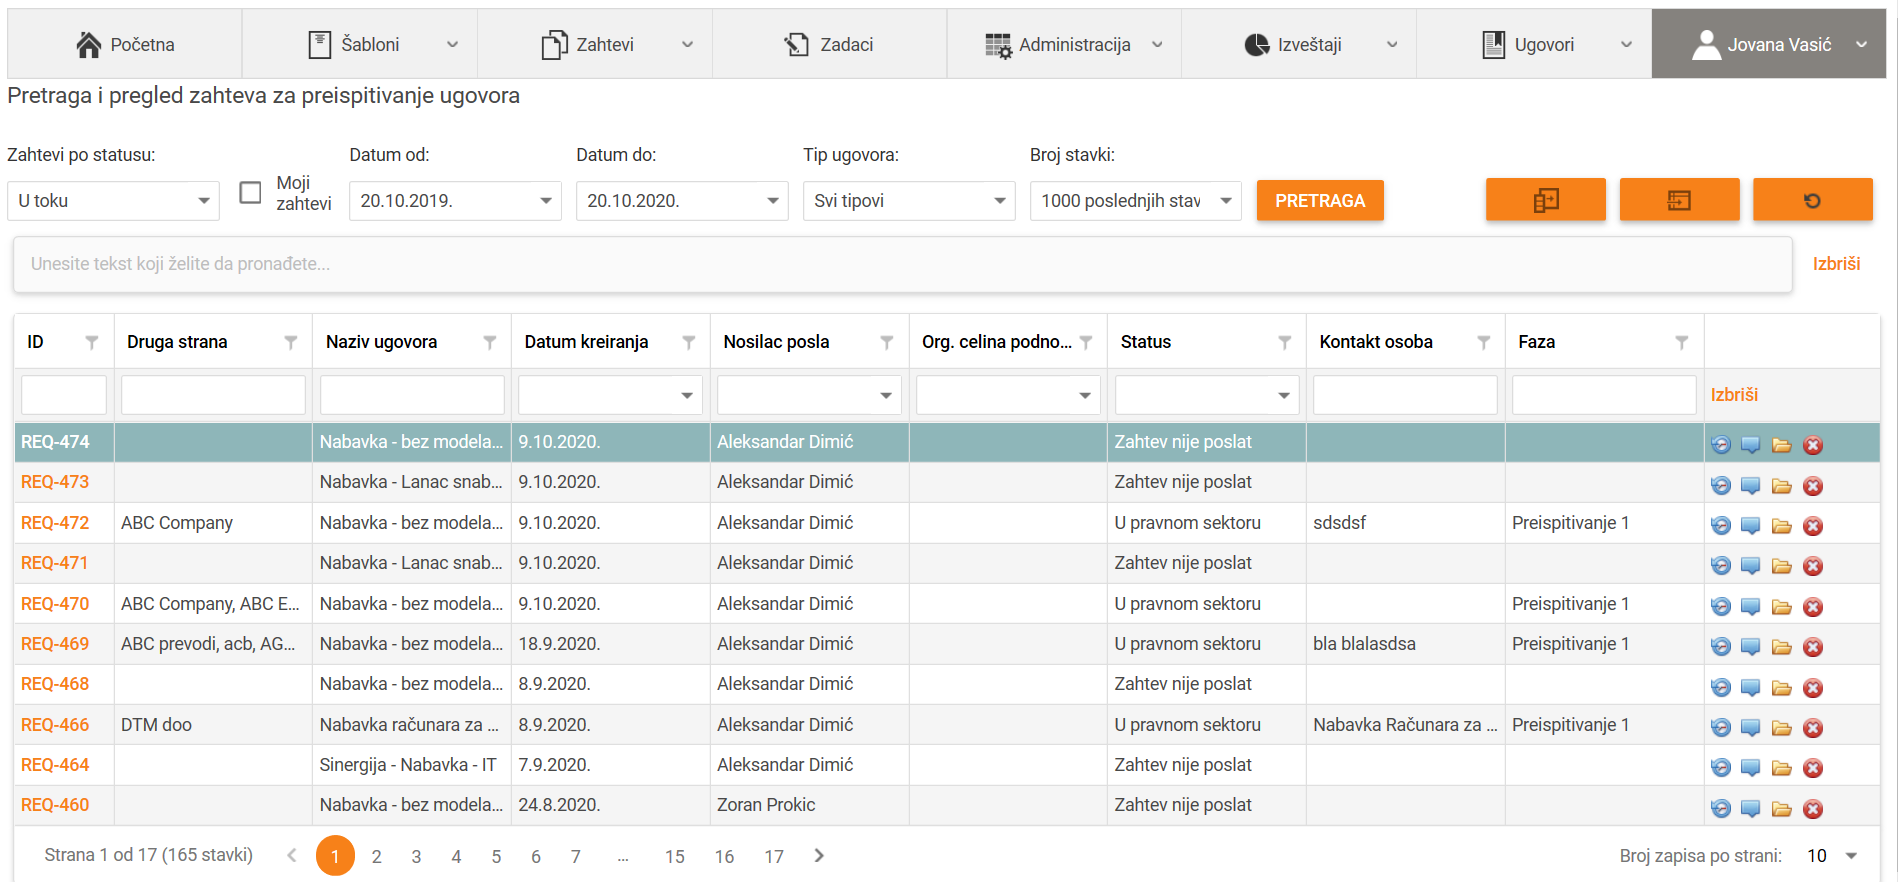Delete request REQ-466 with red X
1898x882 pixels.
point(1812,728)
